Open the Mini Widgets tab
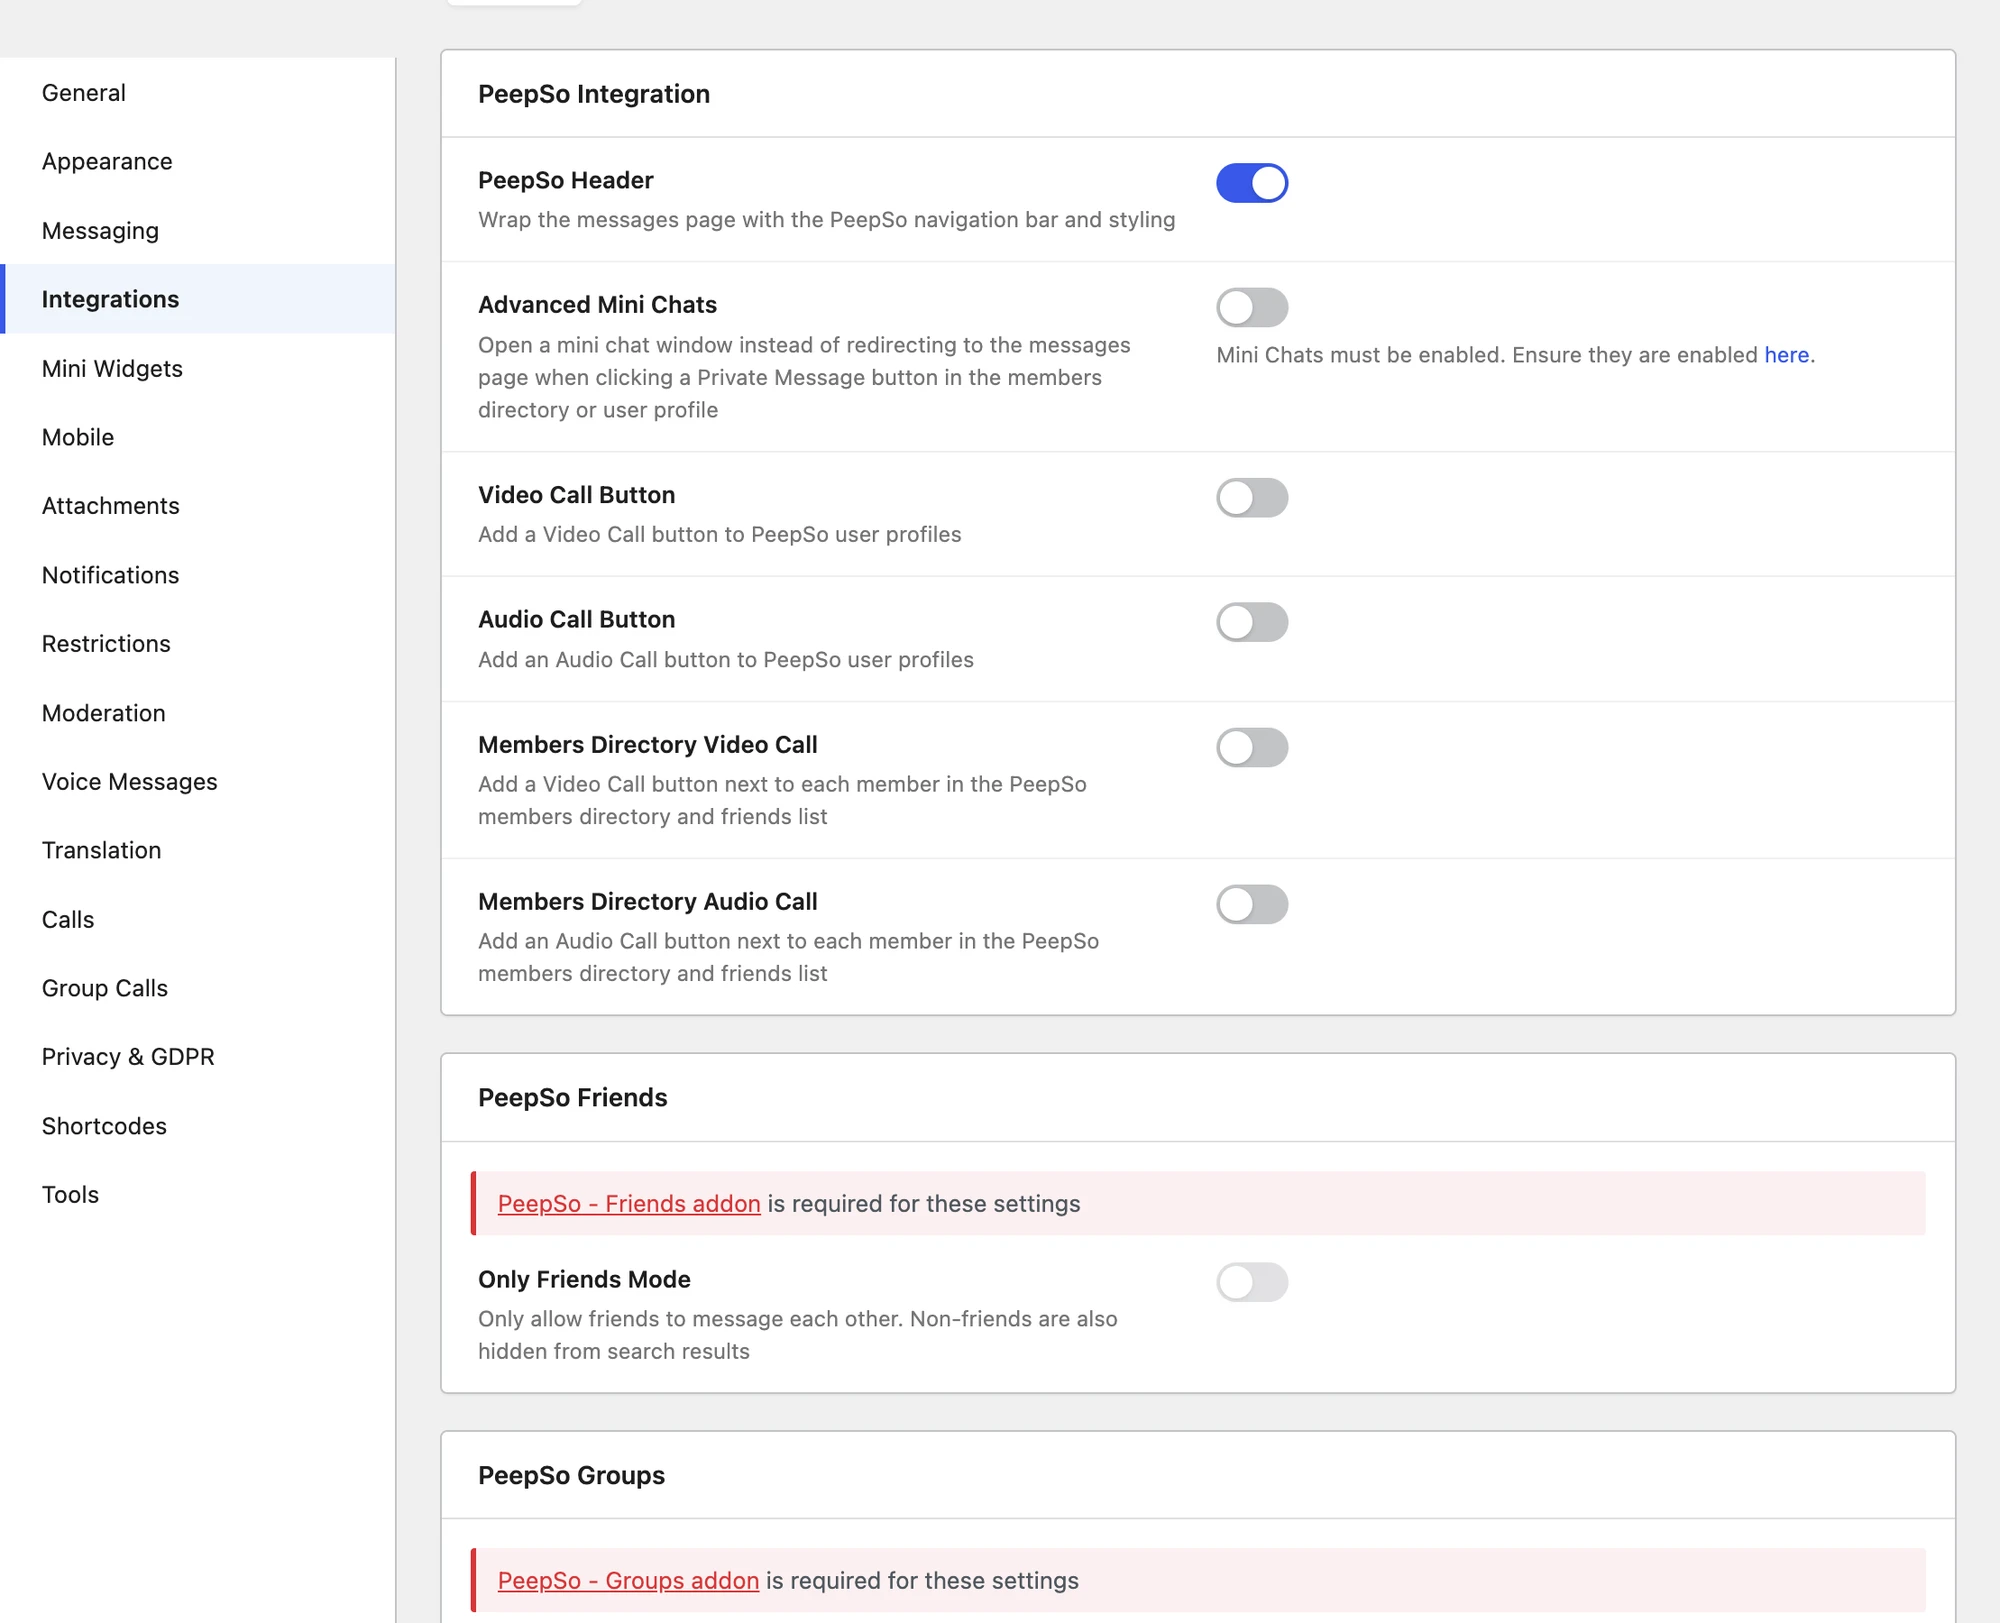The width and height of the screenshot is (2000, 1623). pyautogui.click(x=198, y=368)
